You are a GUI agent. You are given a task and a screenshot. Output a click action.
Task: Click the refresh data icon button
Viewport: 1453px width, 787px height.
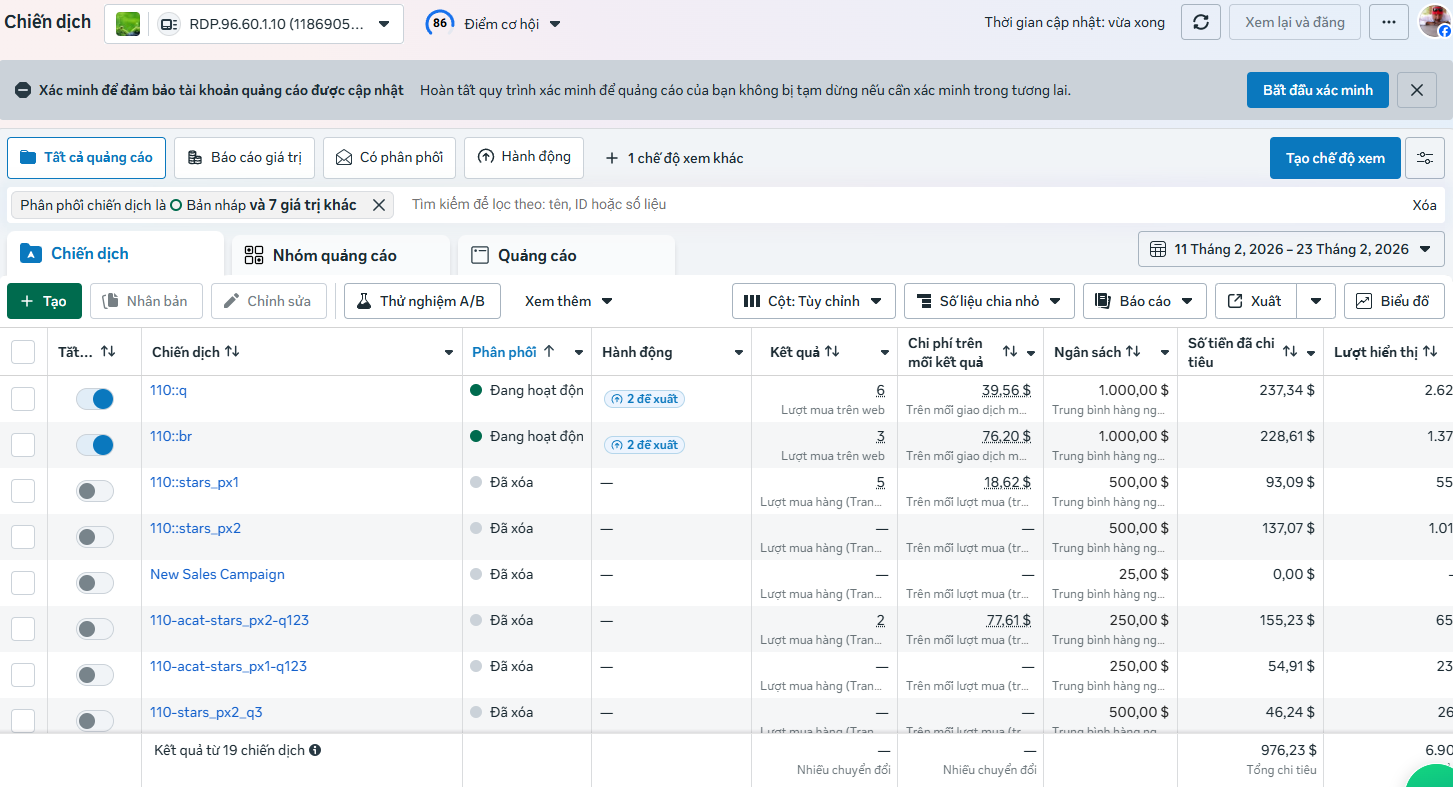pyautogui.click(x=1201, y=22)
